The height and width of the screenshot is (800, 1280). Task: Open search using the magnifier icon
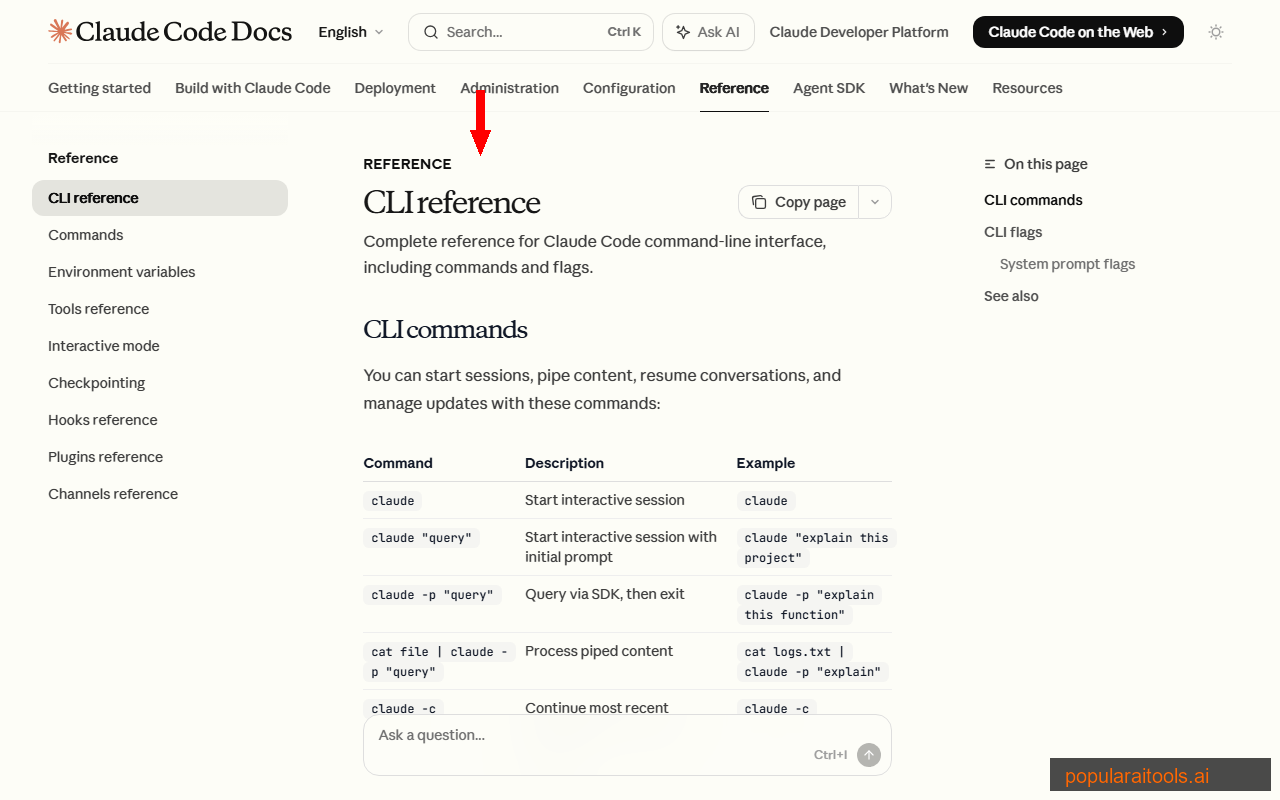point(430,31)
